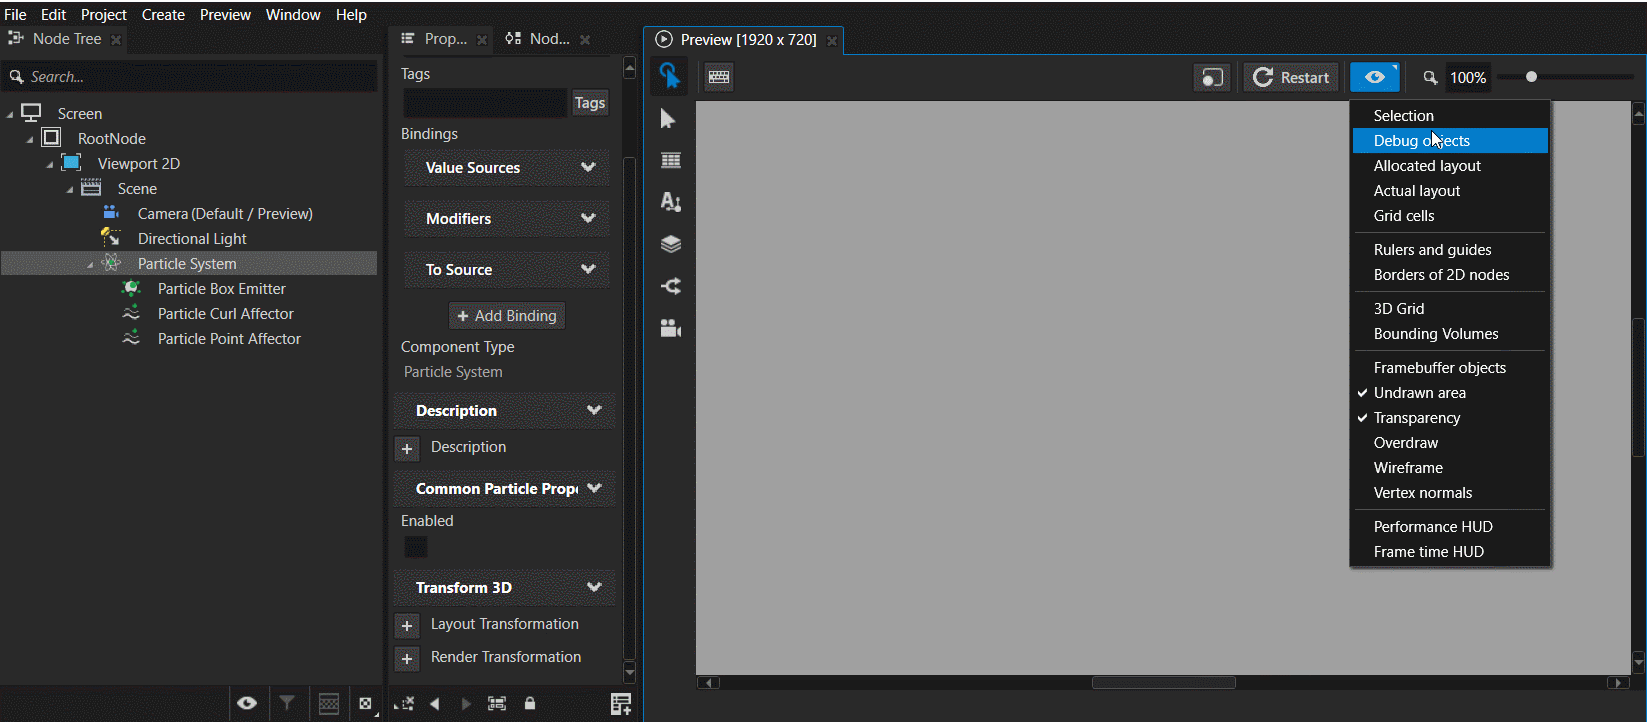
Task: Click the Tags text input field
Action: pyautogui.click(x=485, y=102)
